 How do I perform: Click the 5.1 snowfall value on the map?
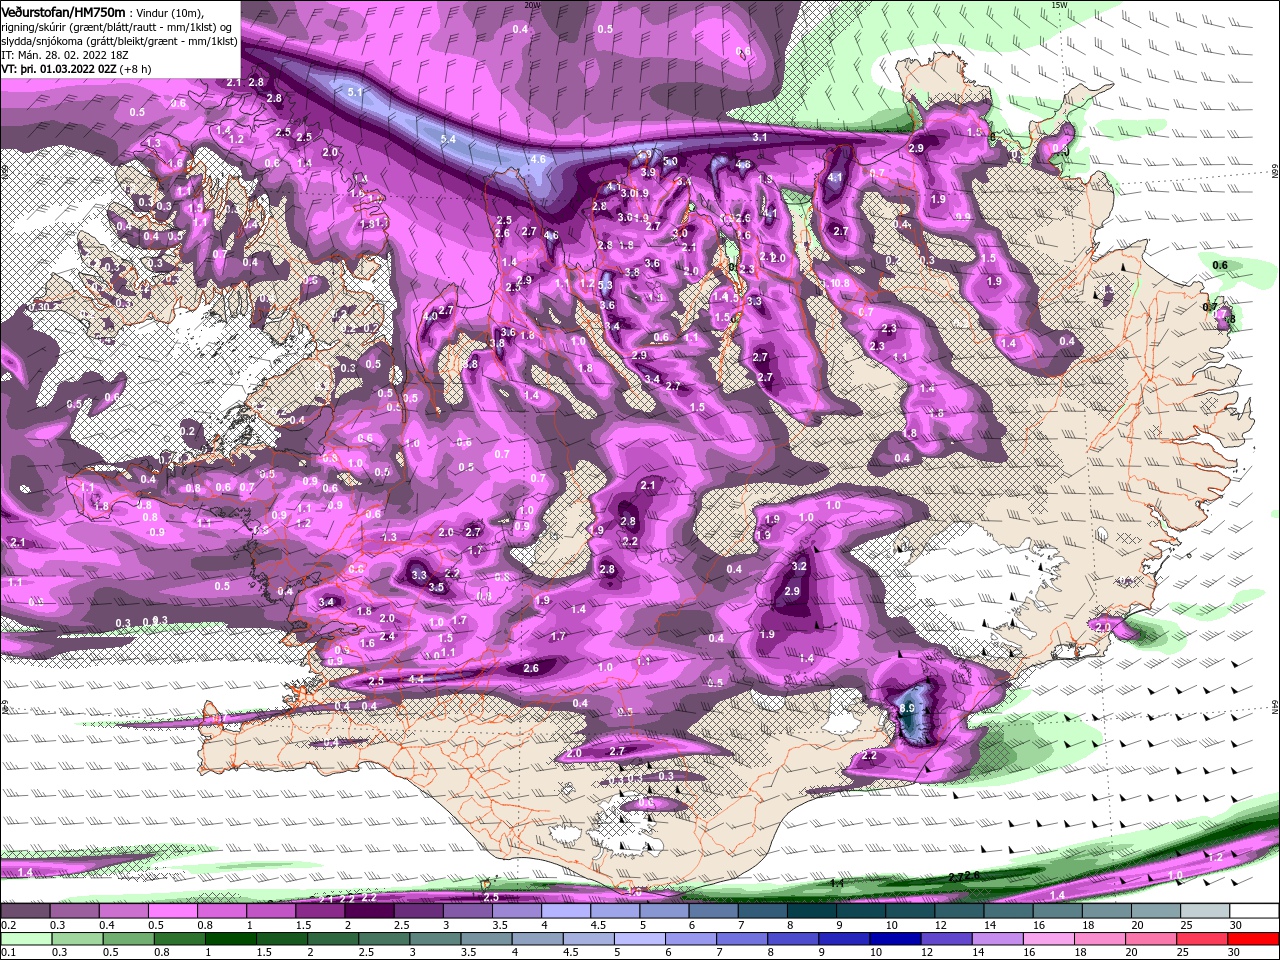[x=355, y=92]
